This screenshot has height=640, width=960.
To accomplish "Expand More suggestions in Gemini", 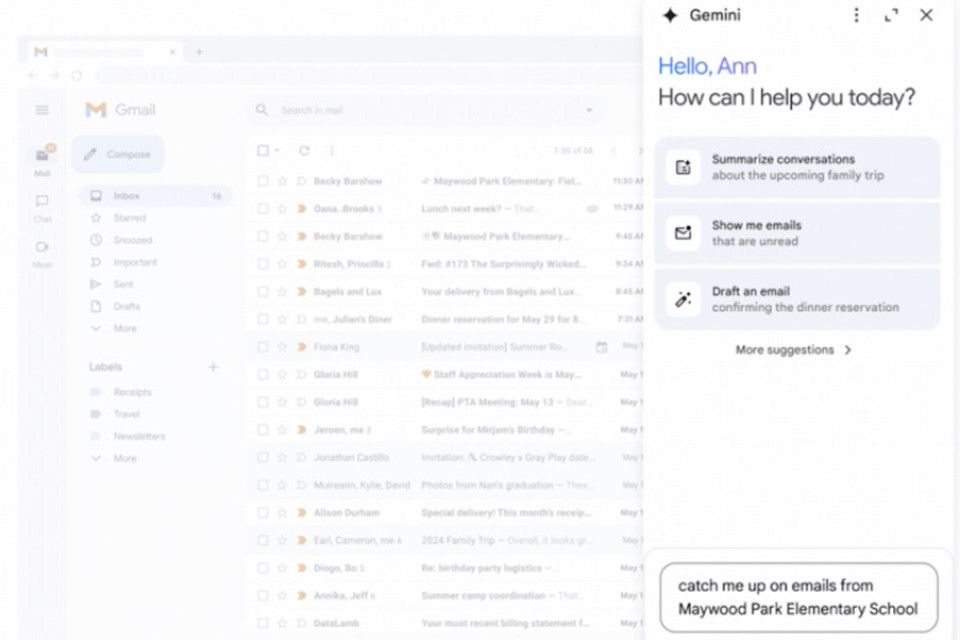I will pyautogui.click(x=793, y=350).
